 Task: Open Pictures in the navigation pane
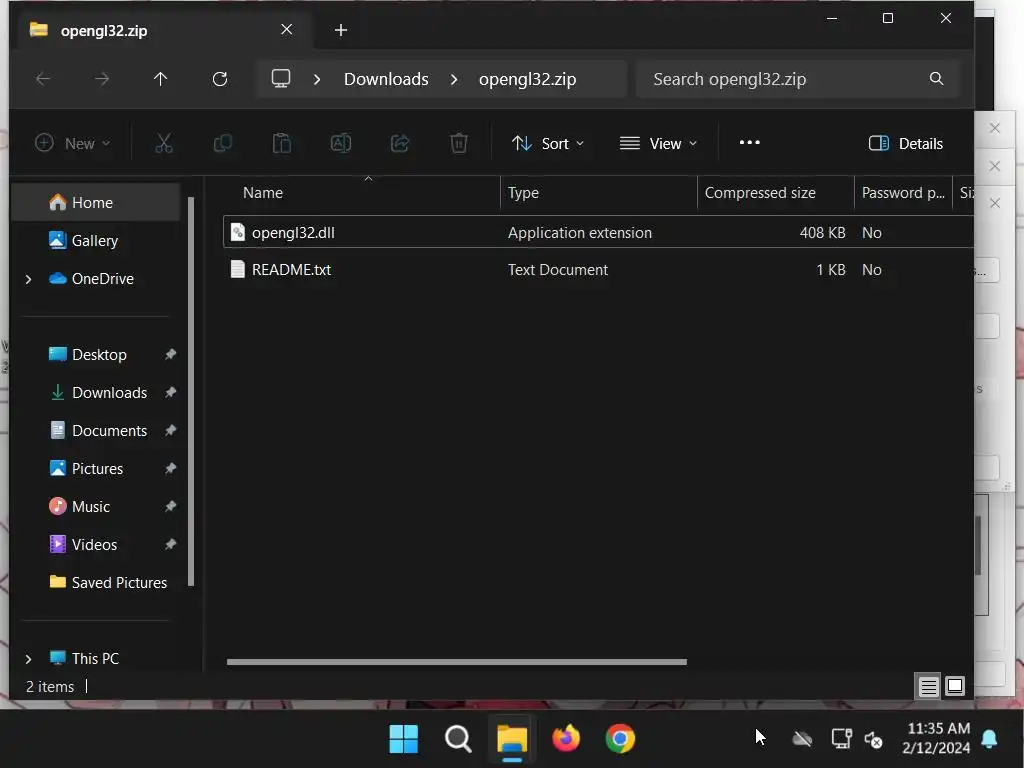point(97,468)
